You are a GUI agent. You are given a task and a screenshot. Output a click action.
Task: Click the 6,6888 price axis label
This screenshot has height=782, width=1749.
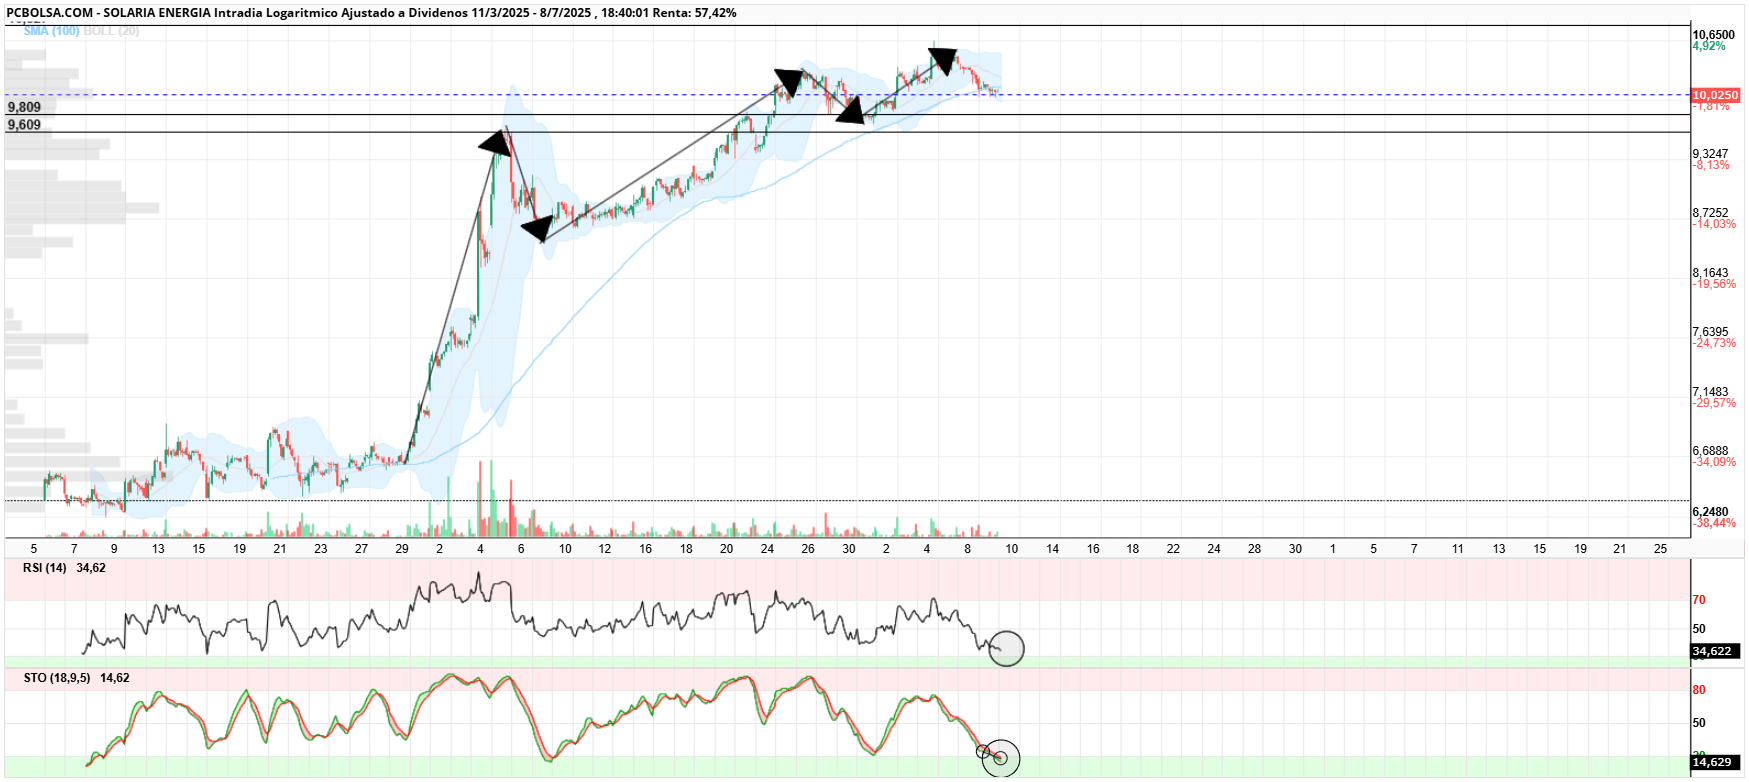tap(1710, 451)
